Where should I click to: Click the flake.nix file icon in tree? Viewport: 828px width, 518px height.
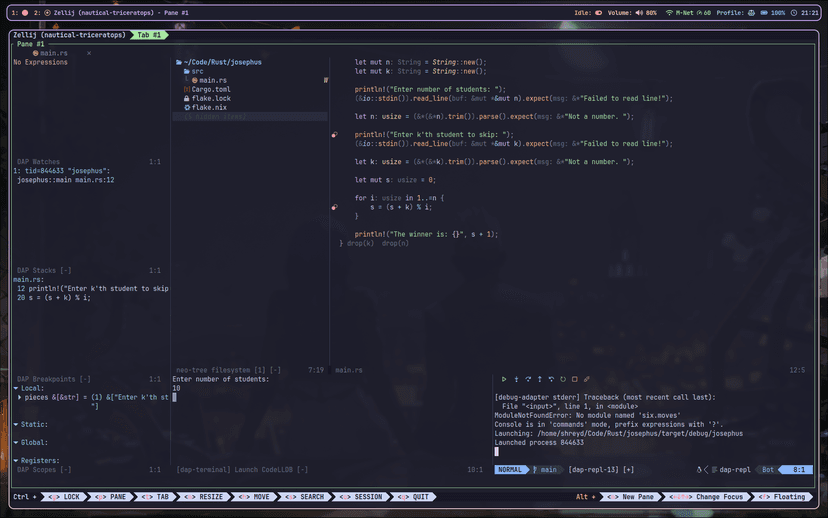click(x=186, y=107)
